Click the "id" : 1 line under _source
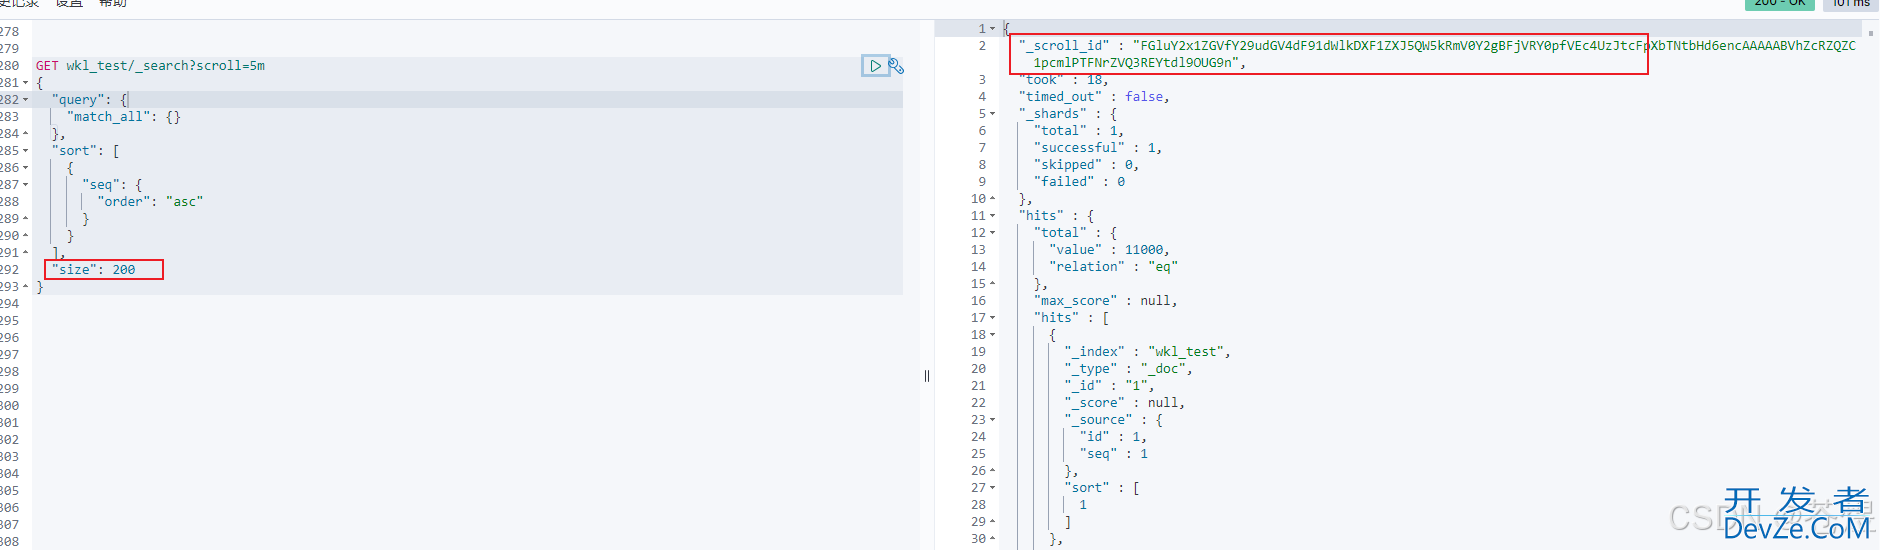Viewport: 1880px width, 550px height. point(1113,437)
